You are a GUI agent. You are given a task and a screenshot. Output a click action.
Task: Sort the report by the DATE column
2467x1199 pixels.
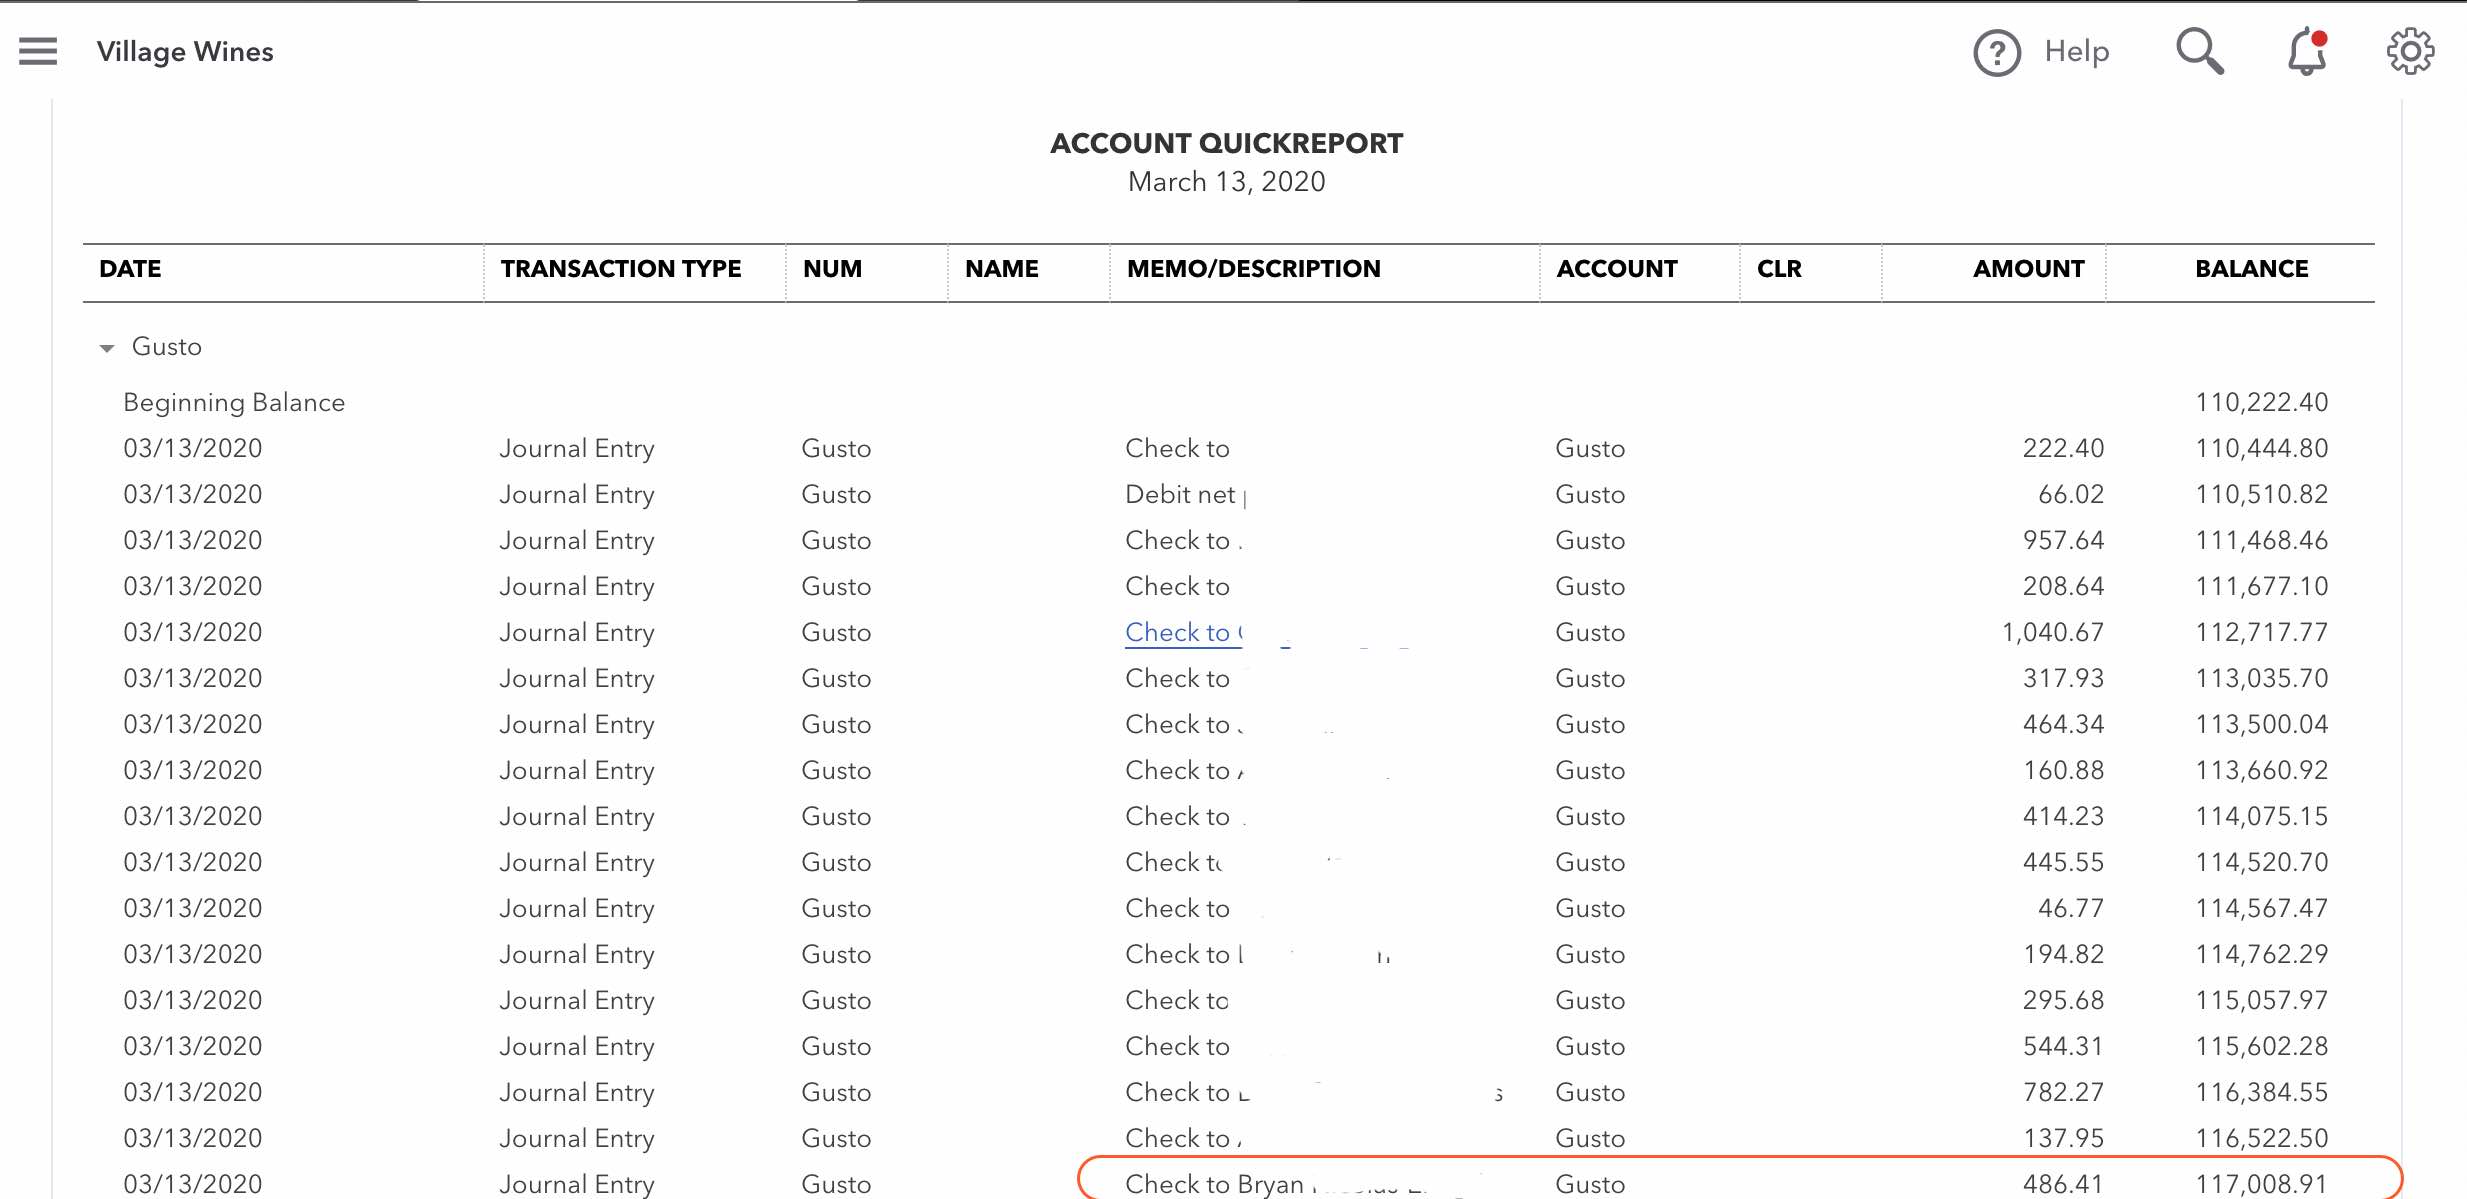pos(130,269)
